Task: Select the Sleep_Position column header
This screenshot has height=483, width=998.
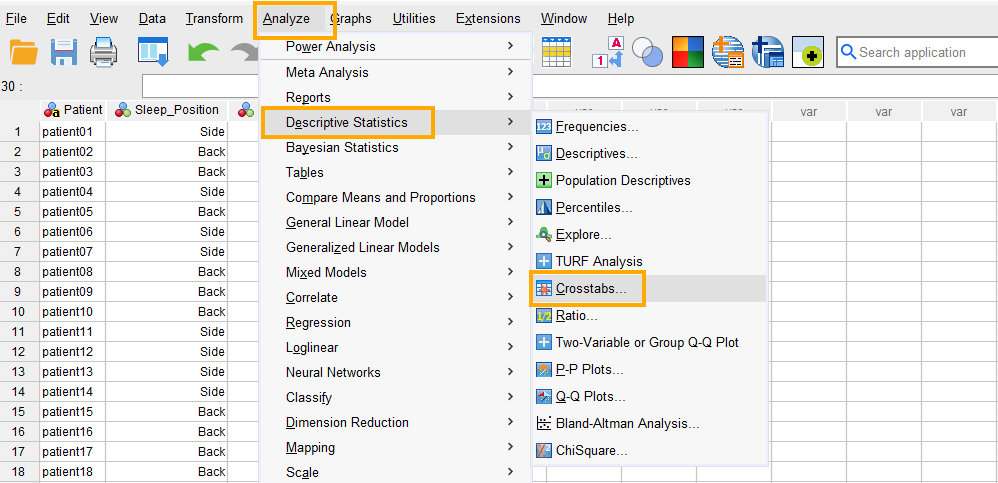Action: 167,110
